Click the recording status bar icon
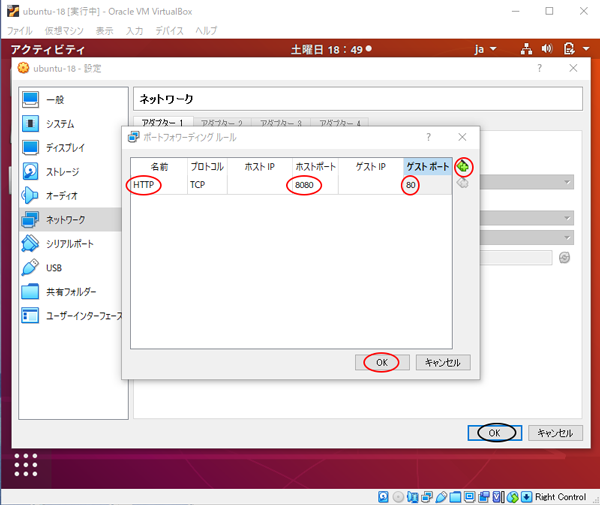600x505 pixels. [x=484, y=497]
